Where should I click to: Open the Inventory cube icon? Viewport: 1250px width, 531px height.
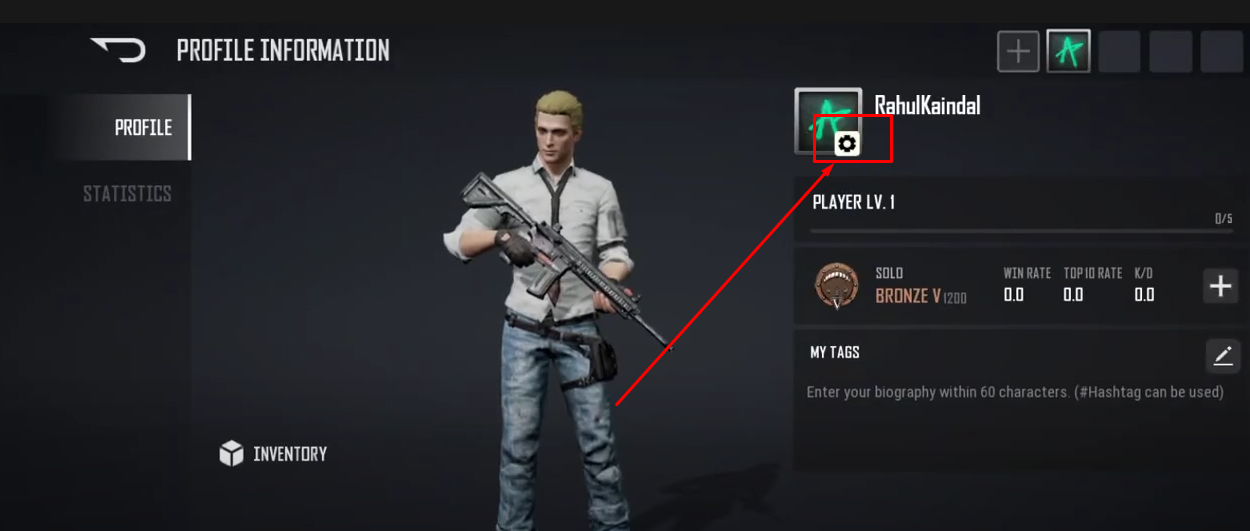(231, 454)
